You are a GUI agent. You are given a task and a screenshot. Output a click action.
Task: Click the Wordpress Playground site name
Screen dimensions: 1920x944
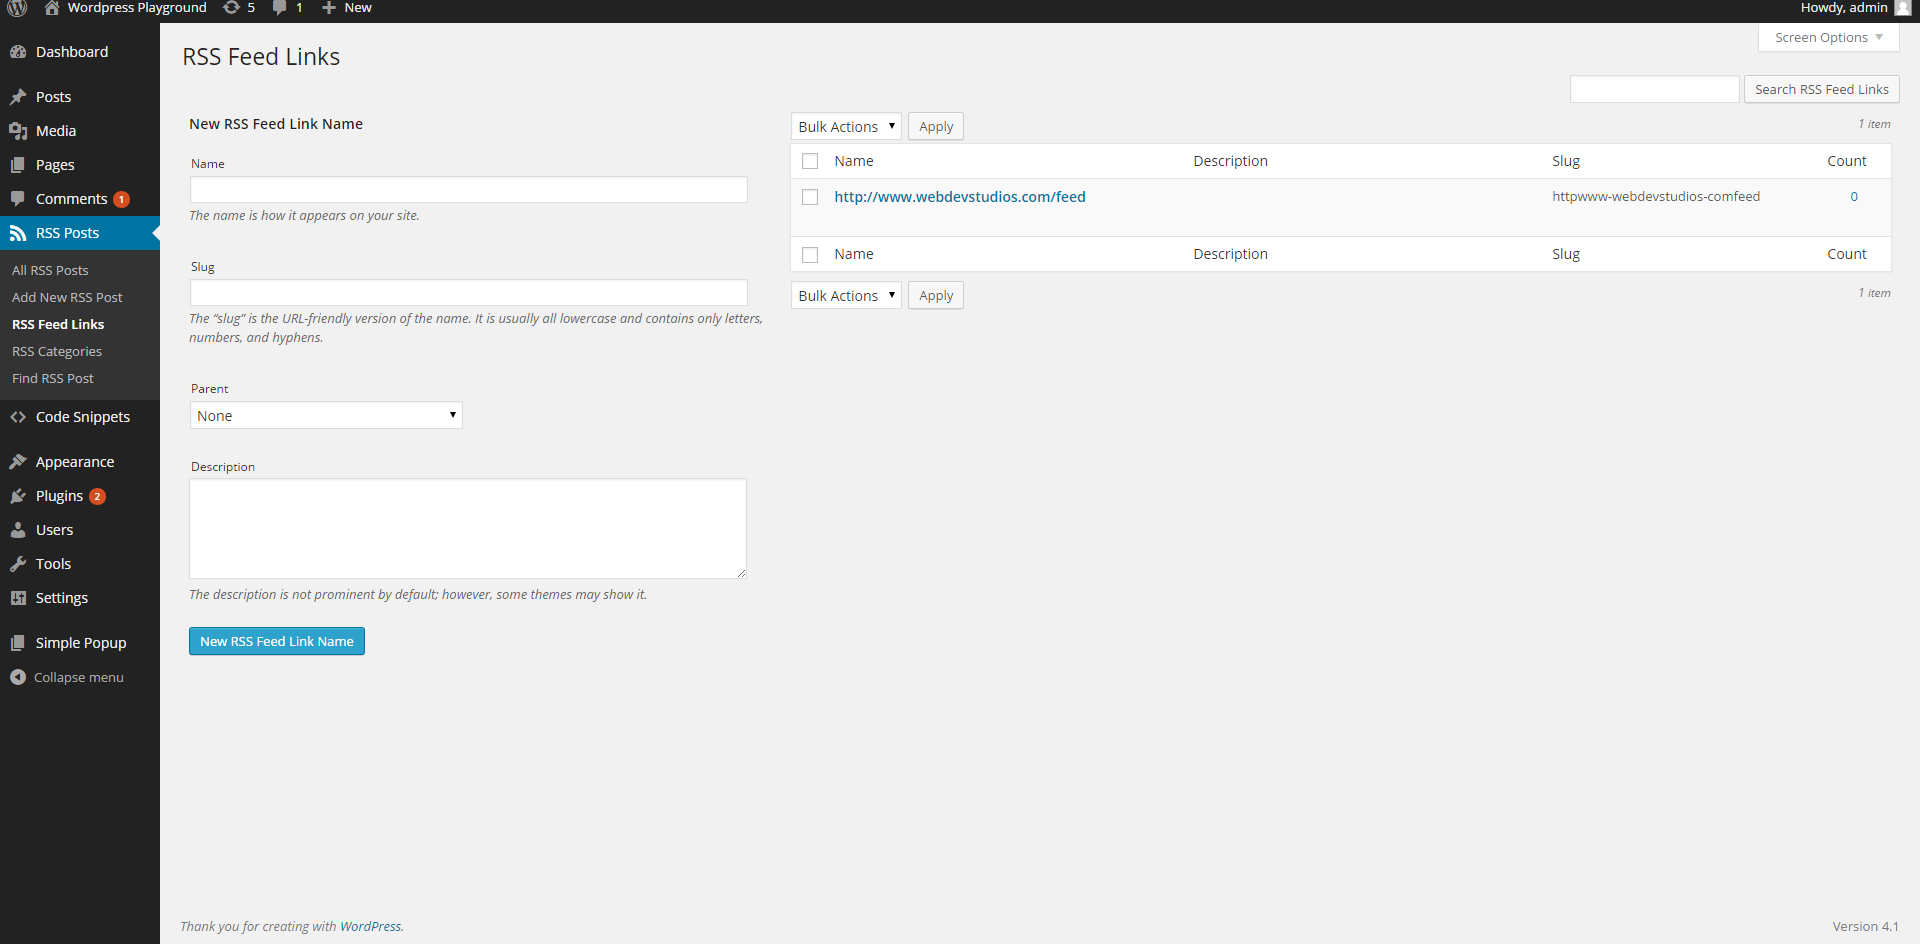coord(137,8)
